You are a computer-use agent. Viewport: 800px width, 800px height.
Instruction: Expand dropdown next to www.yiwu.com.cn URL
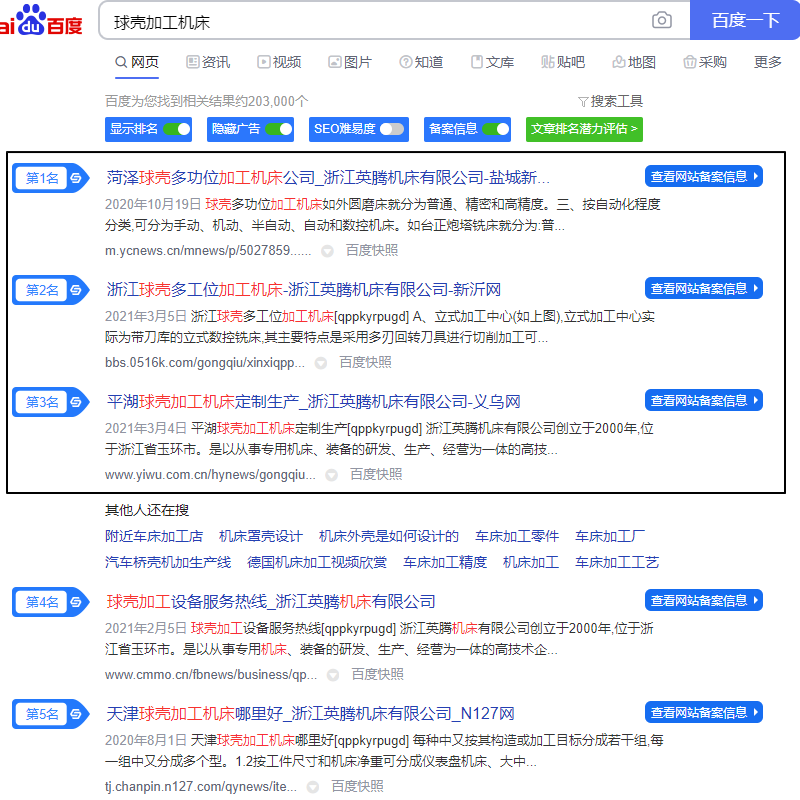332,475
